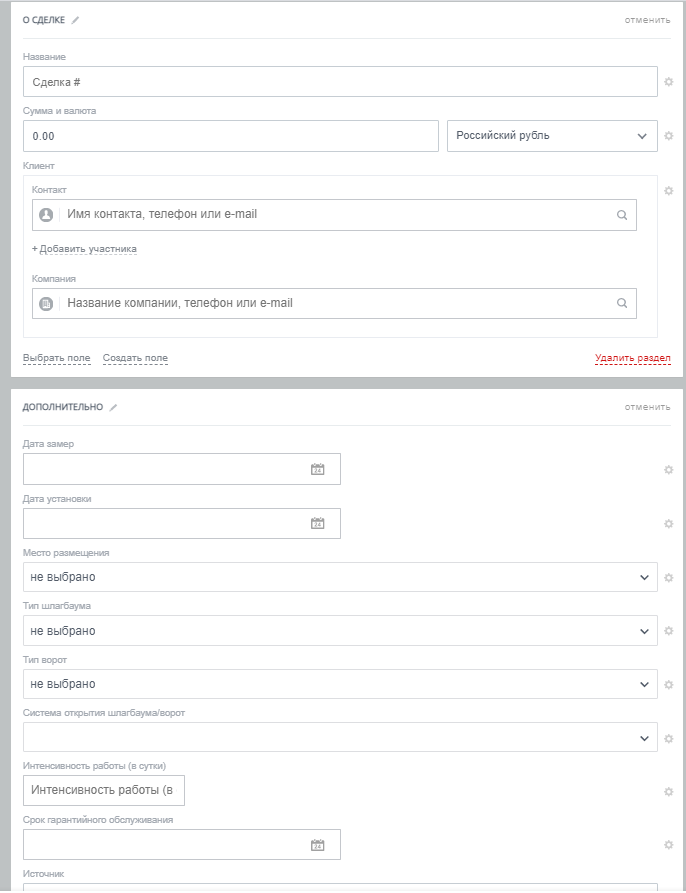
Task: Expand Место размещения dropdown
Action: pos(340,577)
